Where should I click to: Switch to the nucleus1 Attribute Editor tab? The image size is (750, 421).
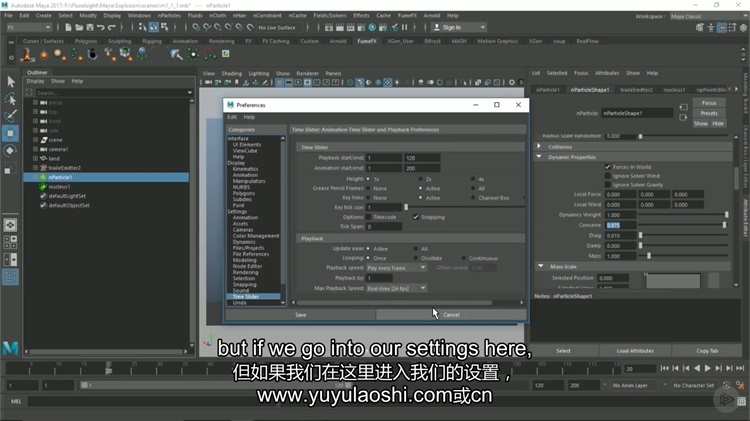674,90
